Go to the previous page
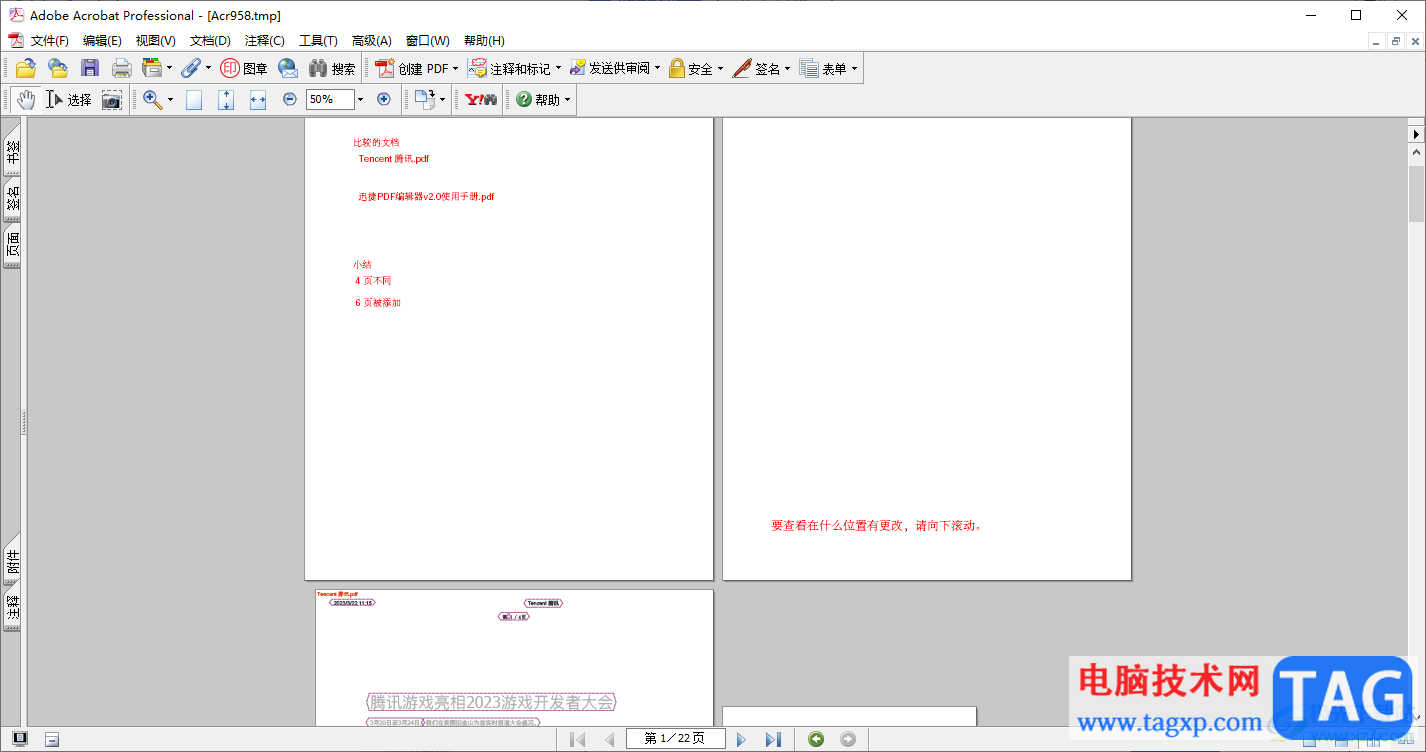The width and height of the screenshot is (1426, 752). click(x=609, y=739)
